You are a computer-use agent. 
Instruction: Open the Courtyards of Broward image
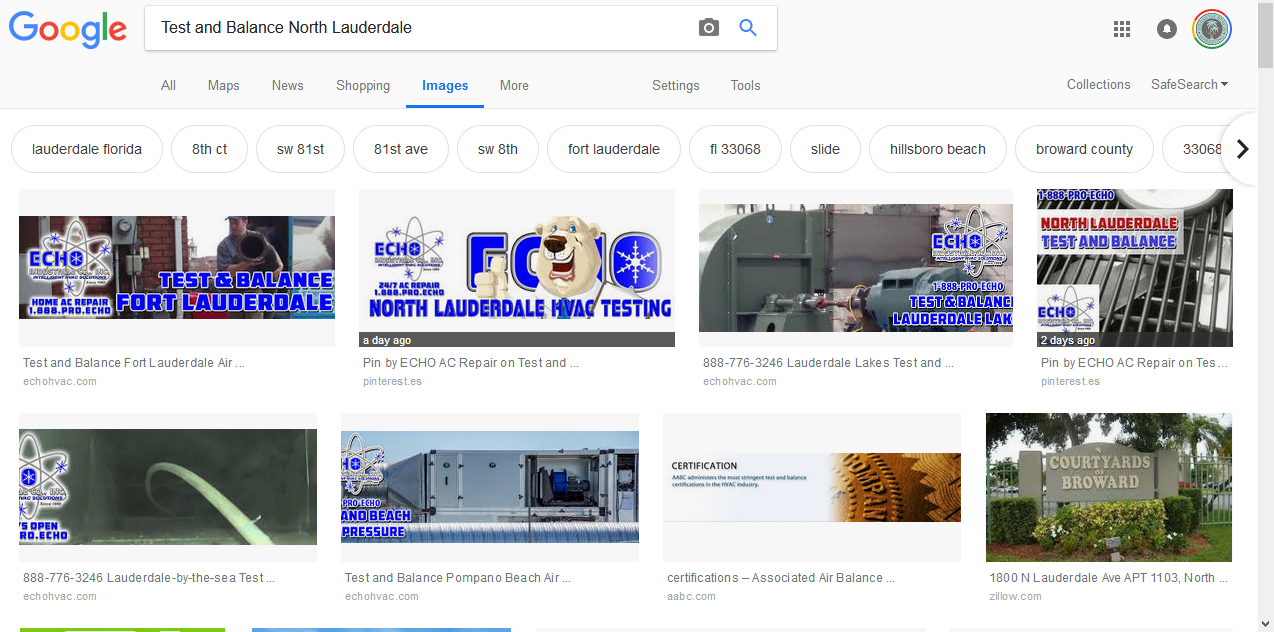[1108, 487]
